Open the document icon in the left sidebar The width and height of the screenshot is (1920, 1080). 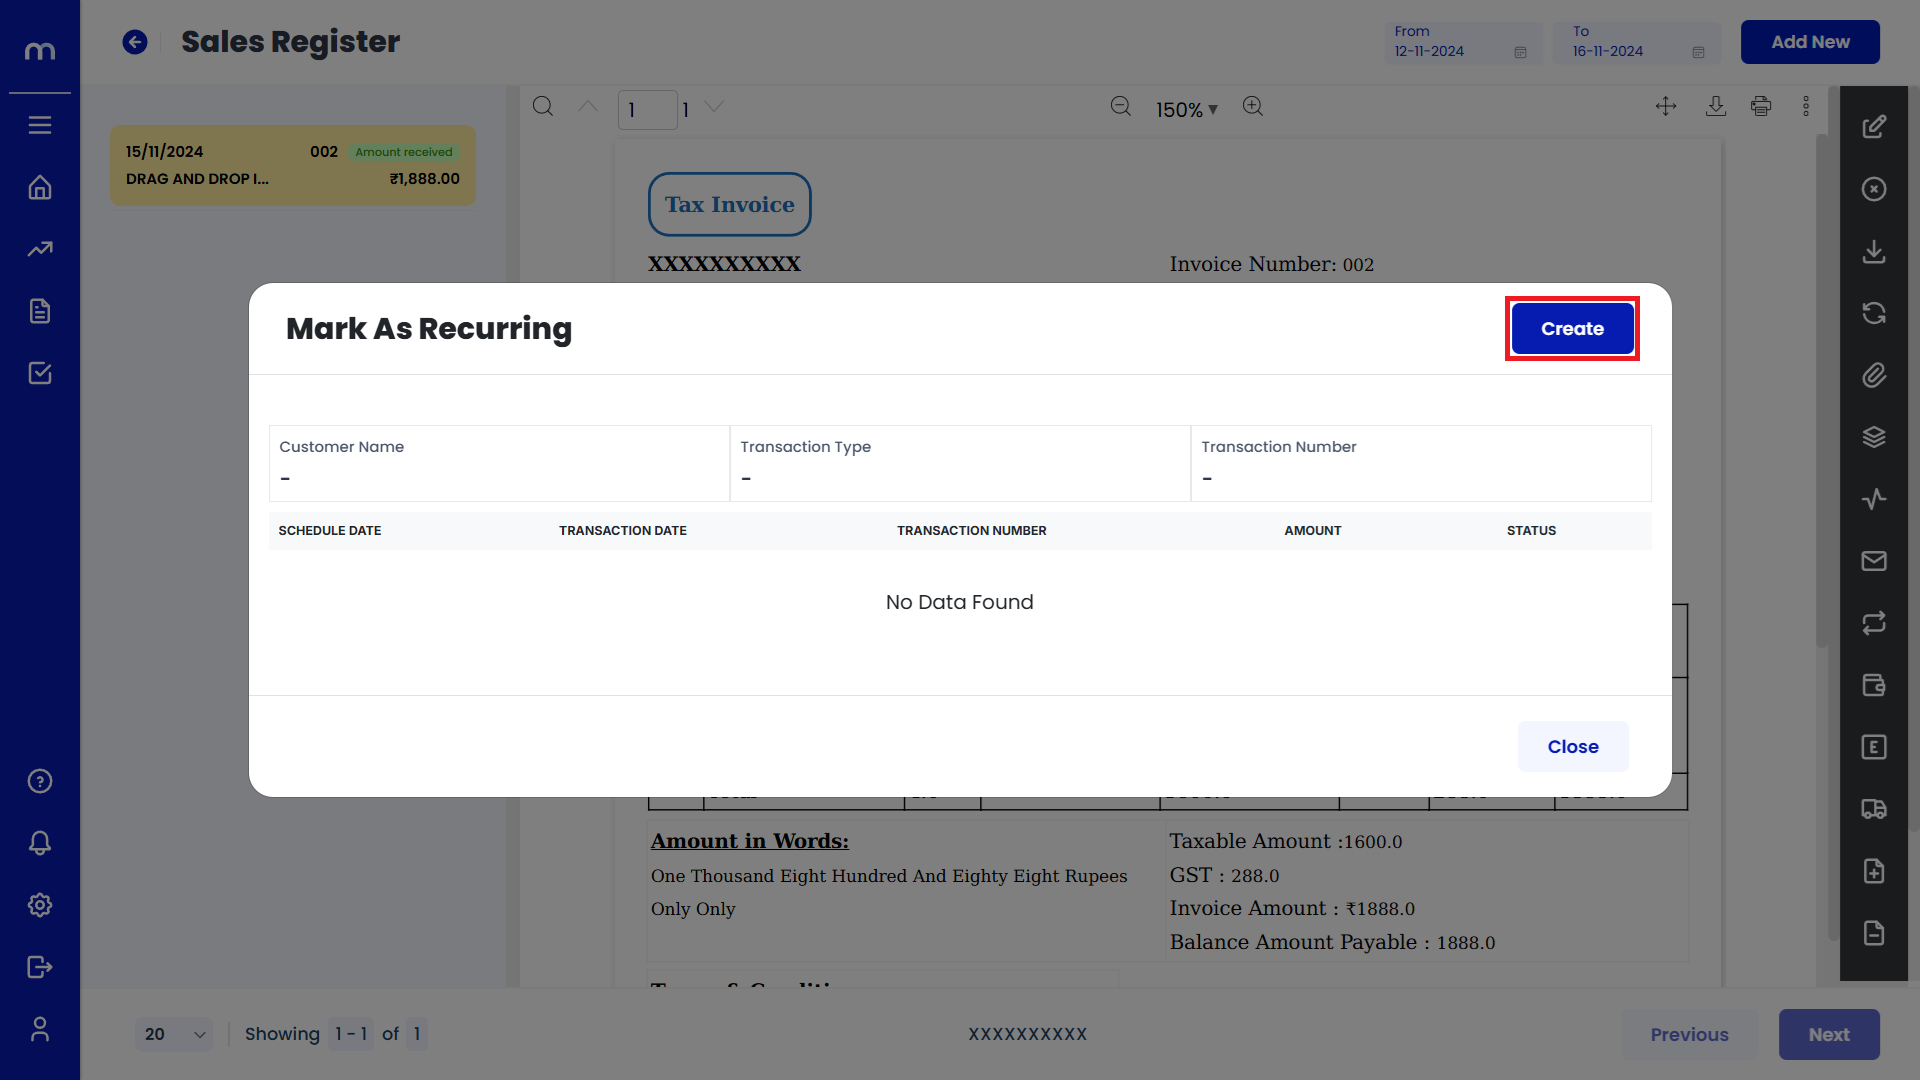click(40, 311)
